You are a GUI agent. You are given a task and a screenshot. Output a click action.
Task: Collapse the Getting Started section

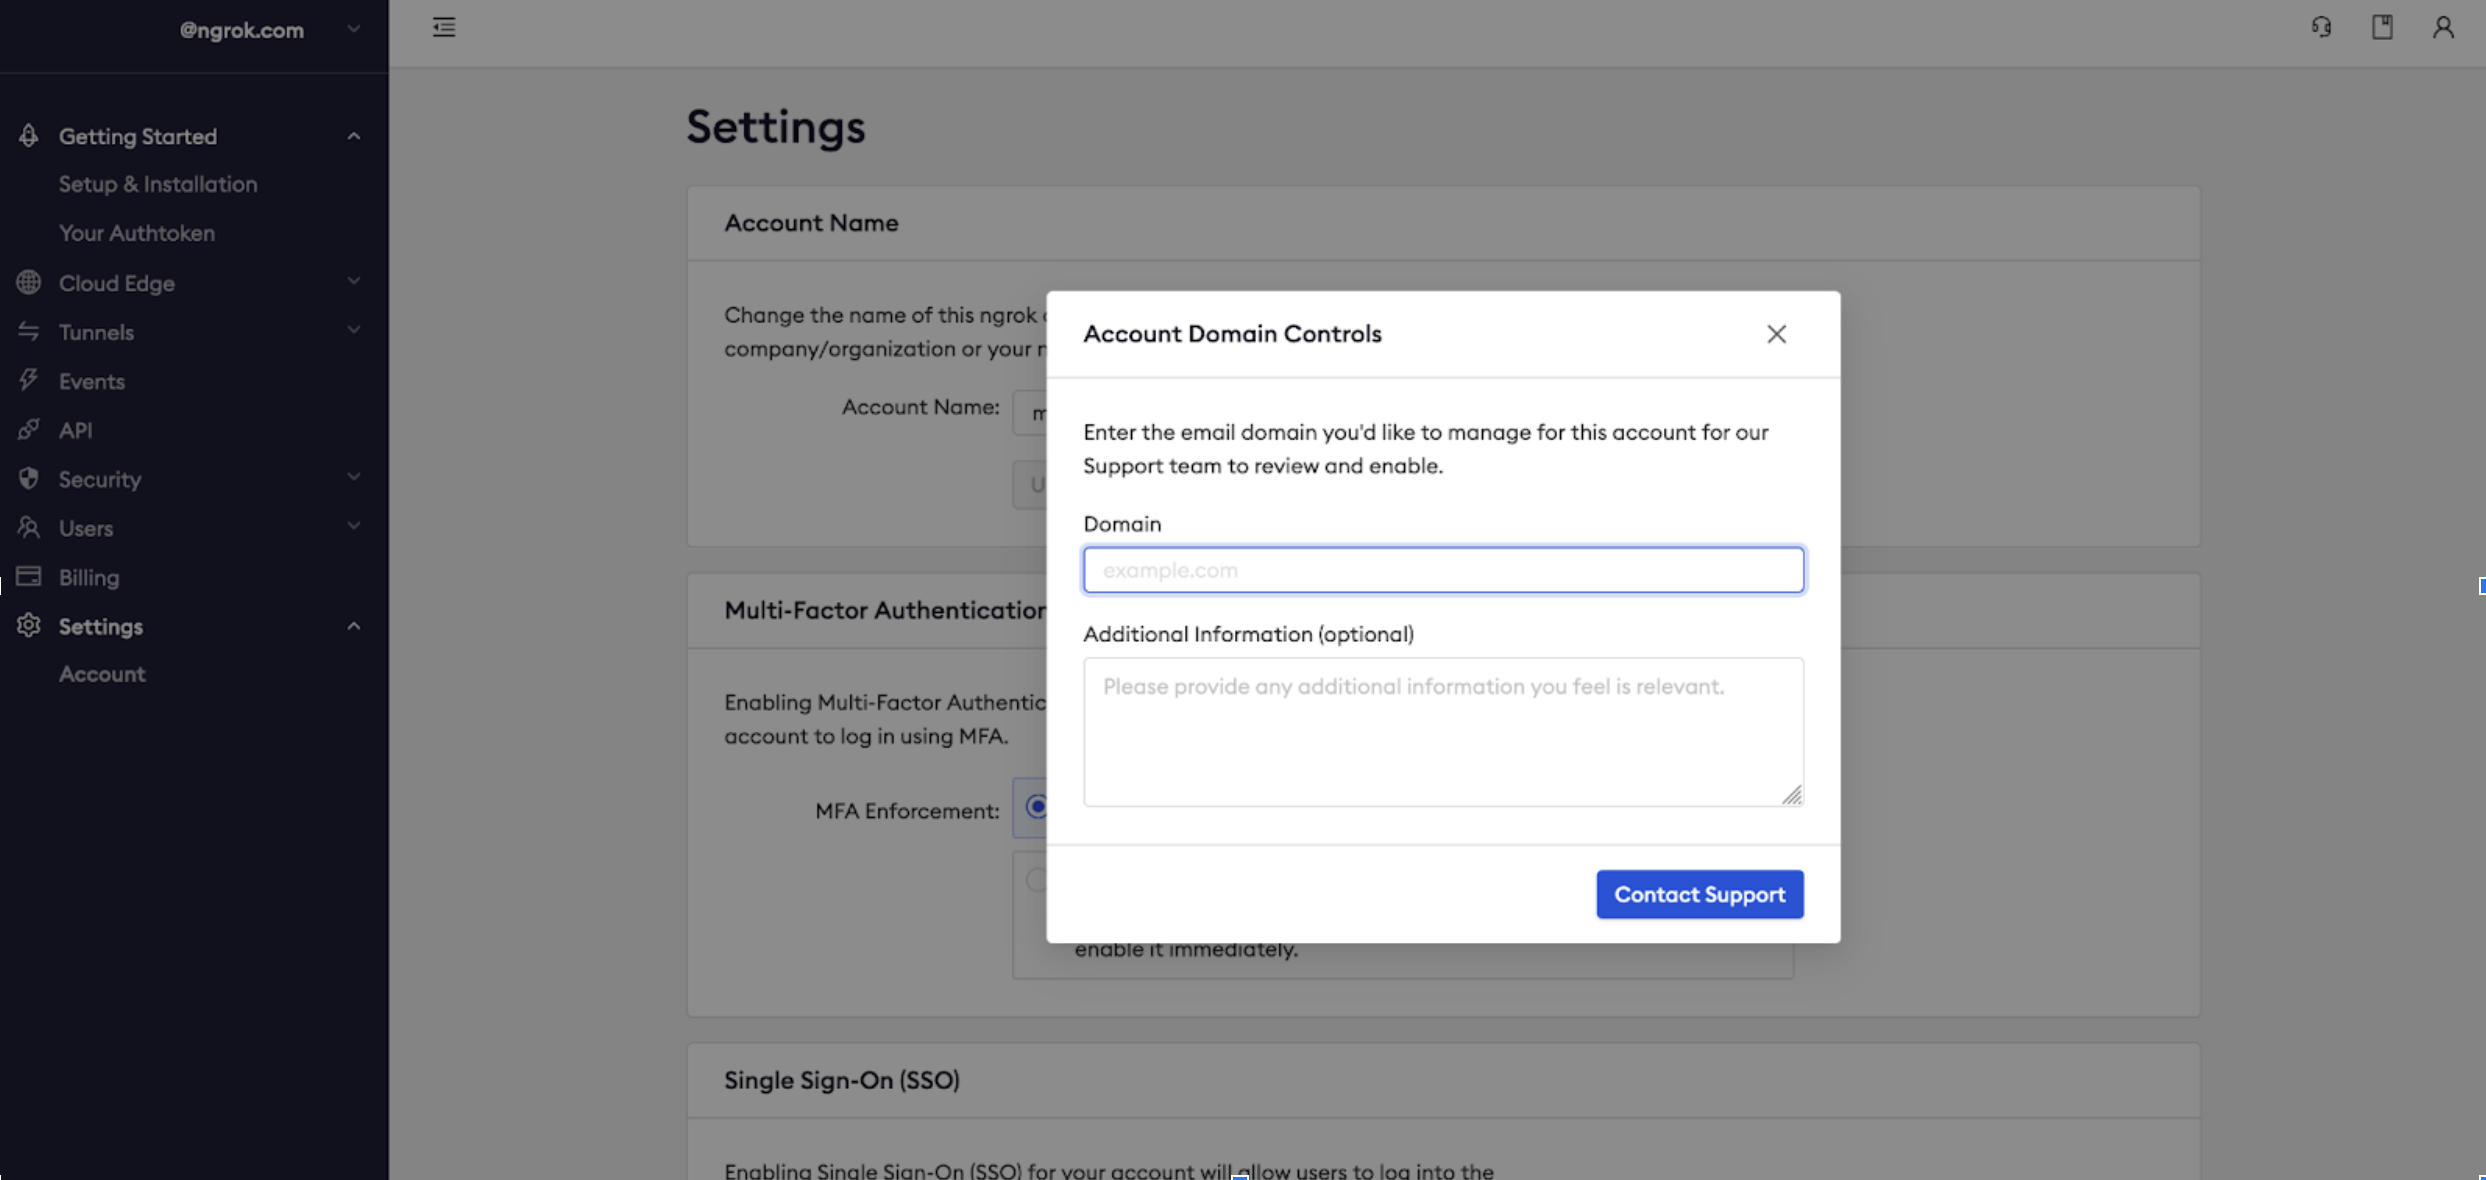click(352, 134)
